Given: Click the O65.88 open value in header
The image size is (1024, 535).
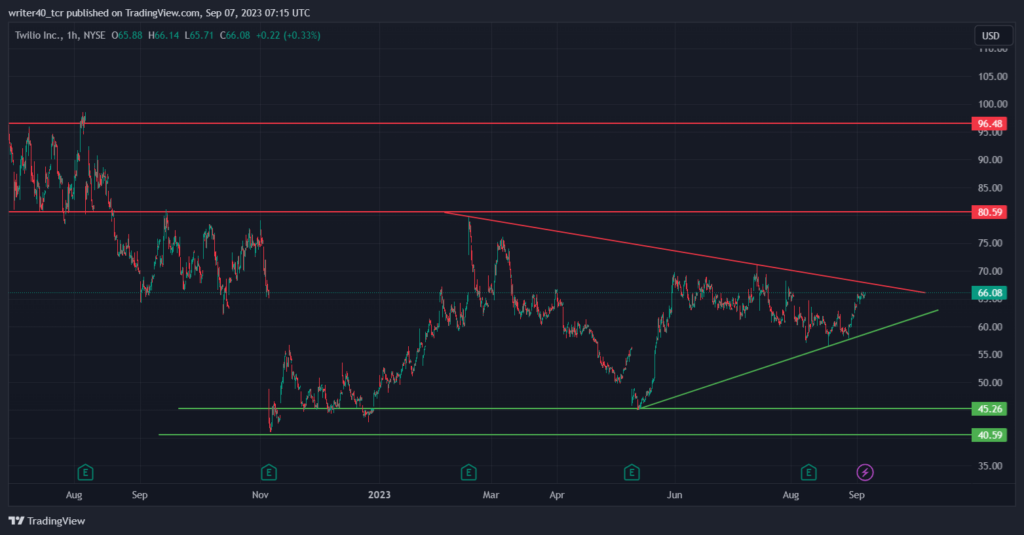Looking at the screenshot, I should point(127,35).
